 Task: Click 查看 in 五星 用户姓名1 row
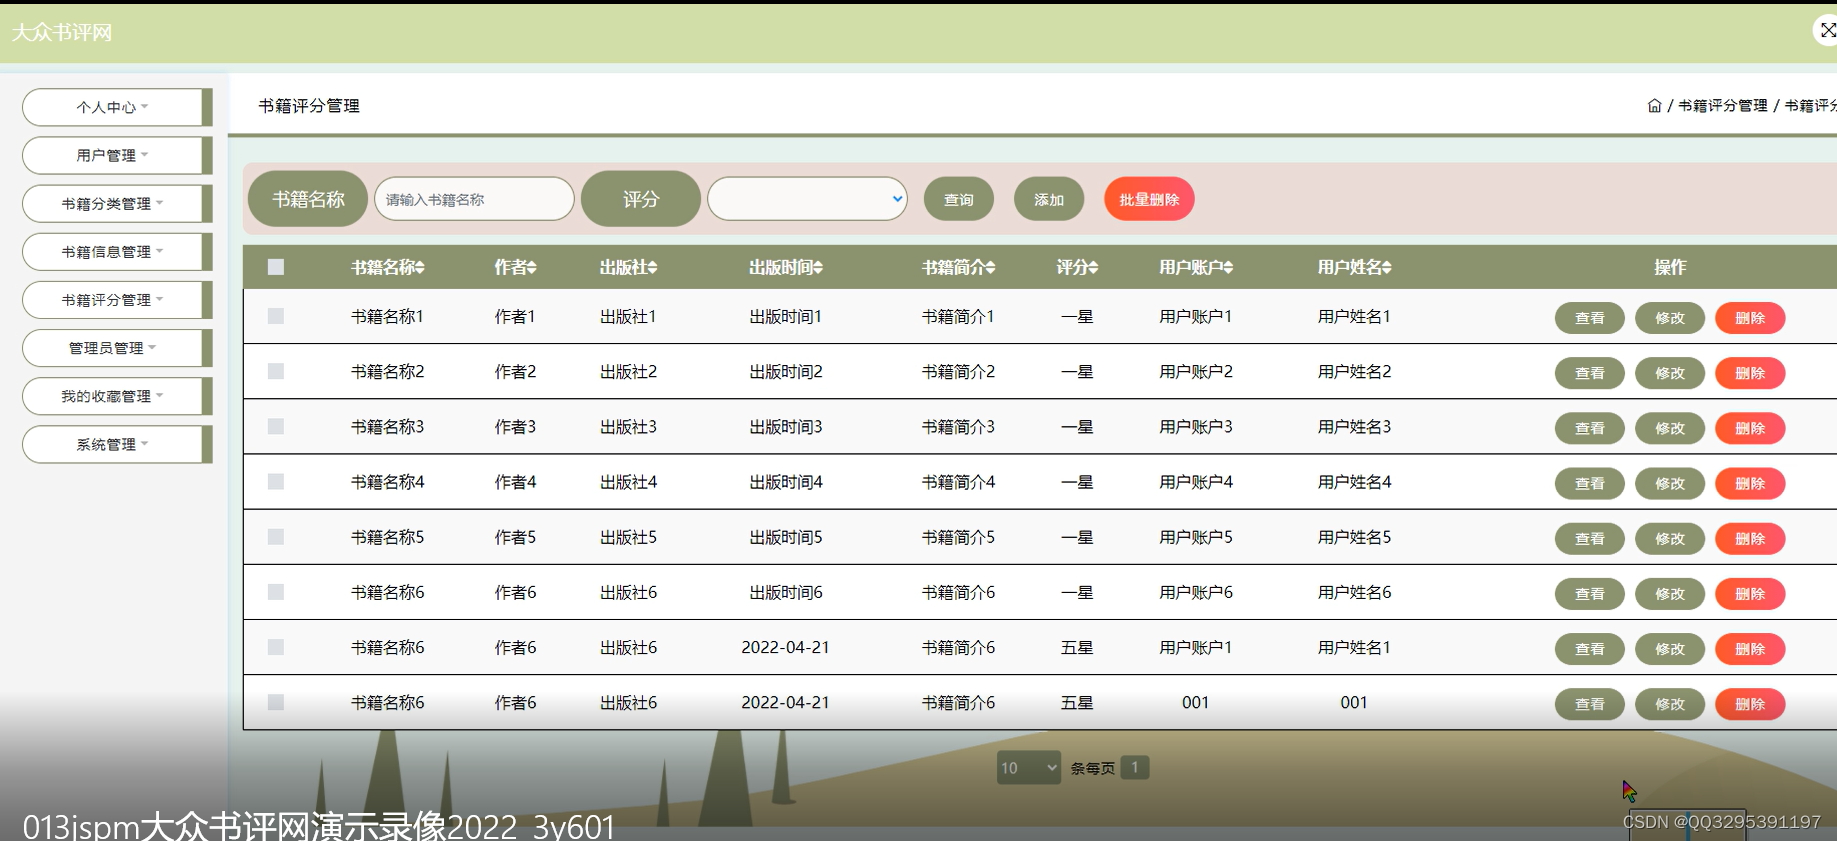(x=1590, y=649)
